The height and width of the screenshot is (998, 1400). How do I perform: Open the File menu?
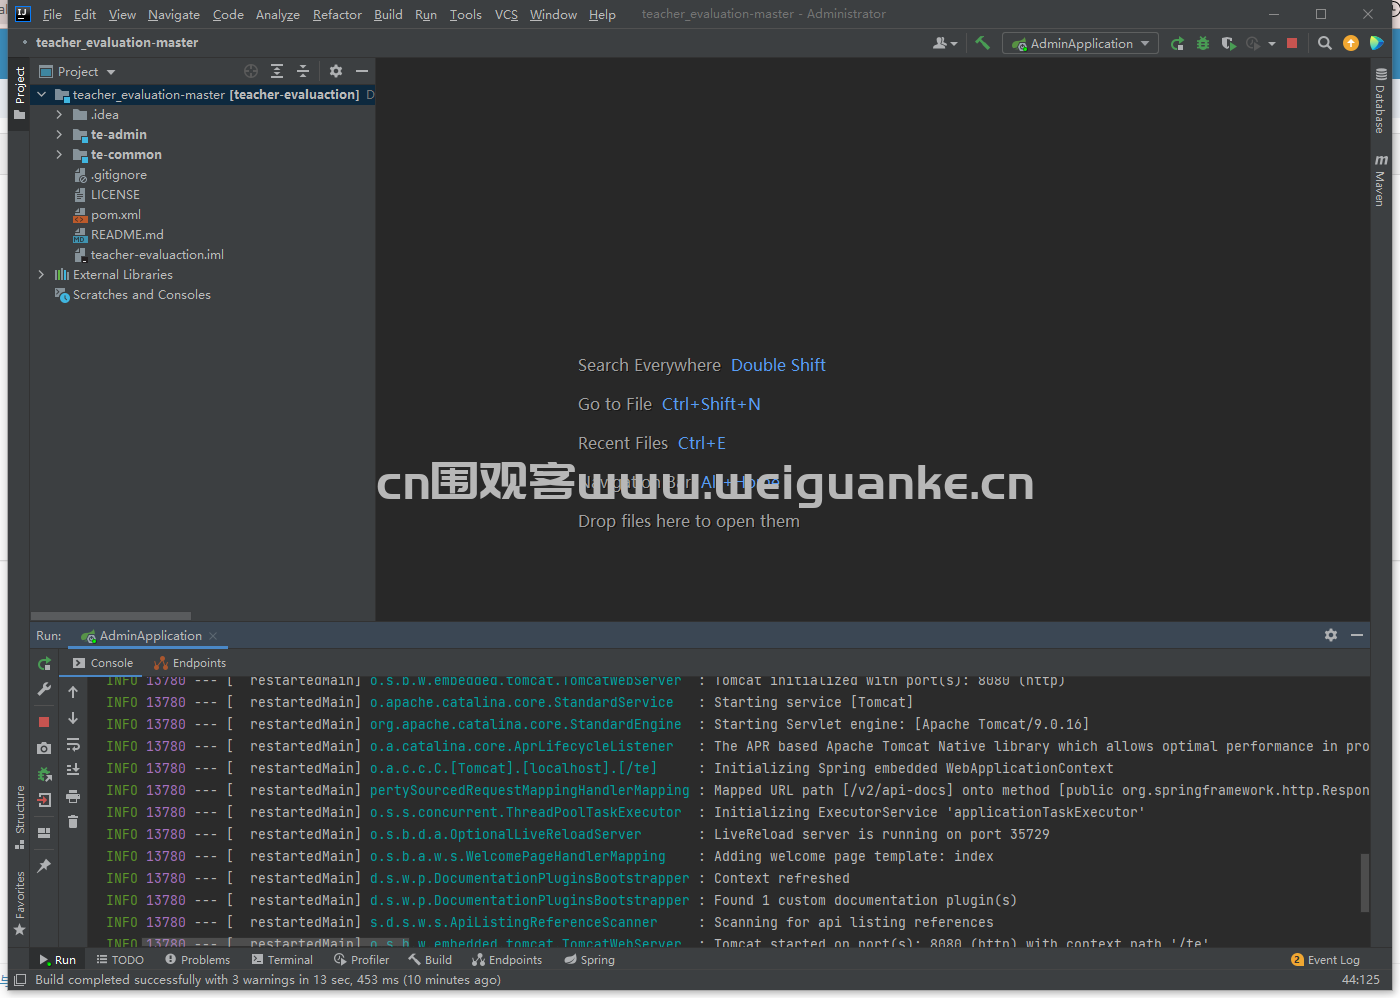pyautogui.click(x=52, y=15)
